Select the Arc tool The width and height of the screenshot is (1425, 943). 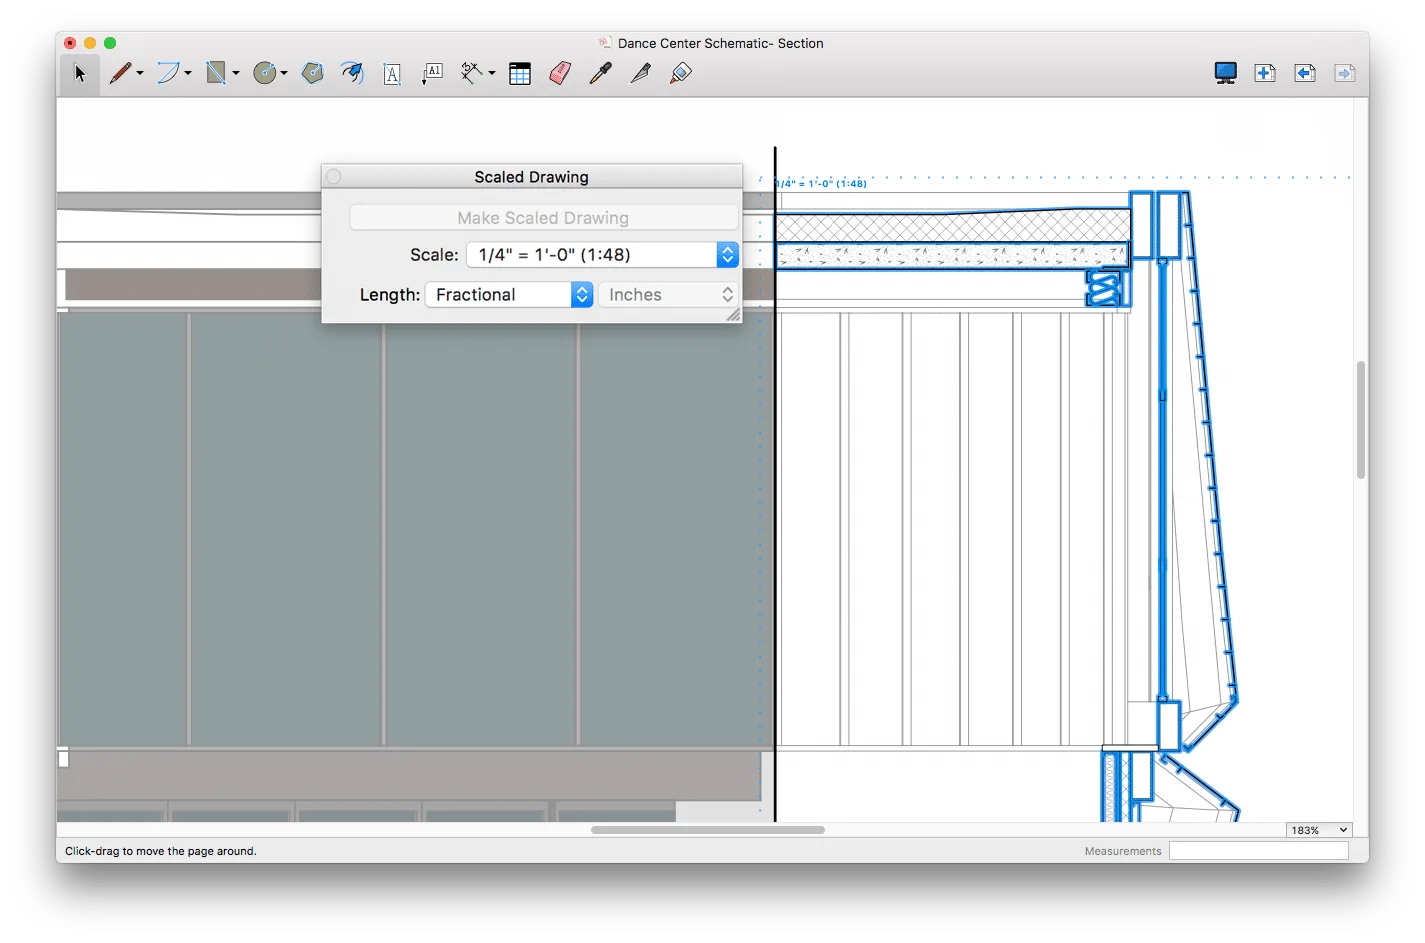(168, 73)
